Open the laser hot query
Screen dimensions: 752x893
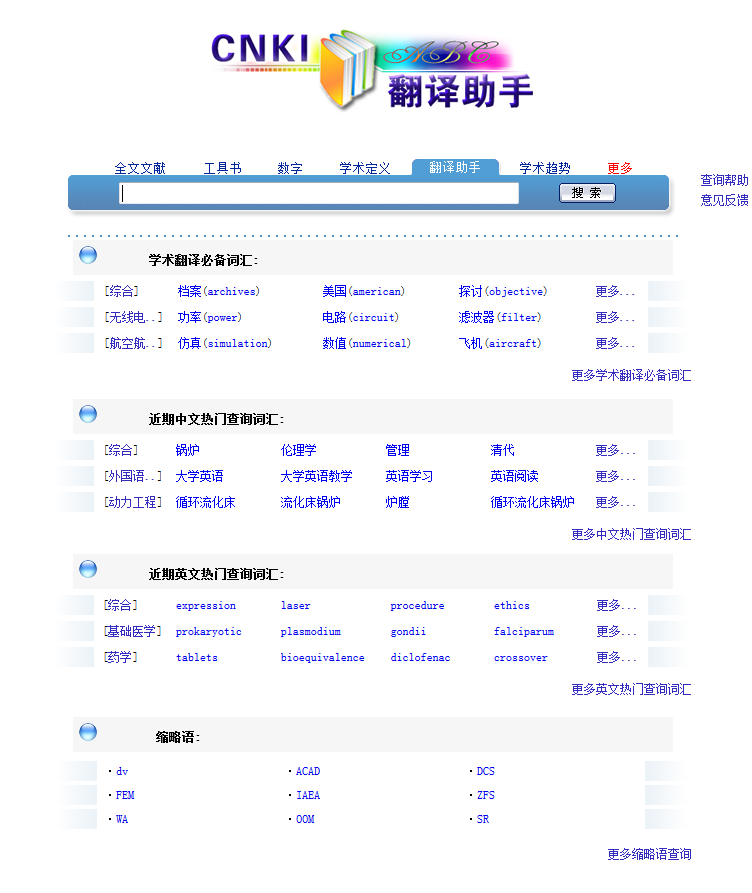pyautogui.click(x=296, y=606)
